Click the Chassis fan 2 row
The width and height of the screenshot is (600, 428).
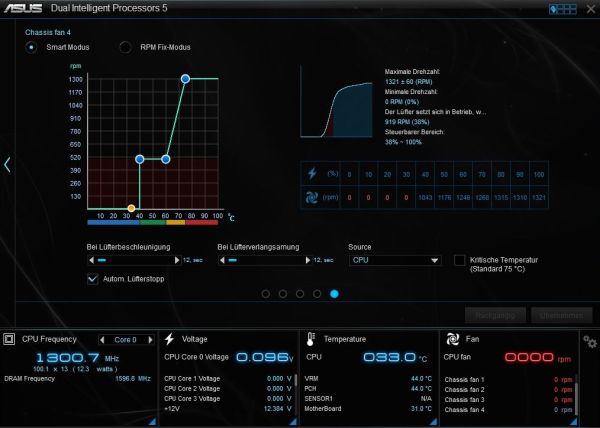[508, 389]
